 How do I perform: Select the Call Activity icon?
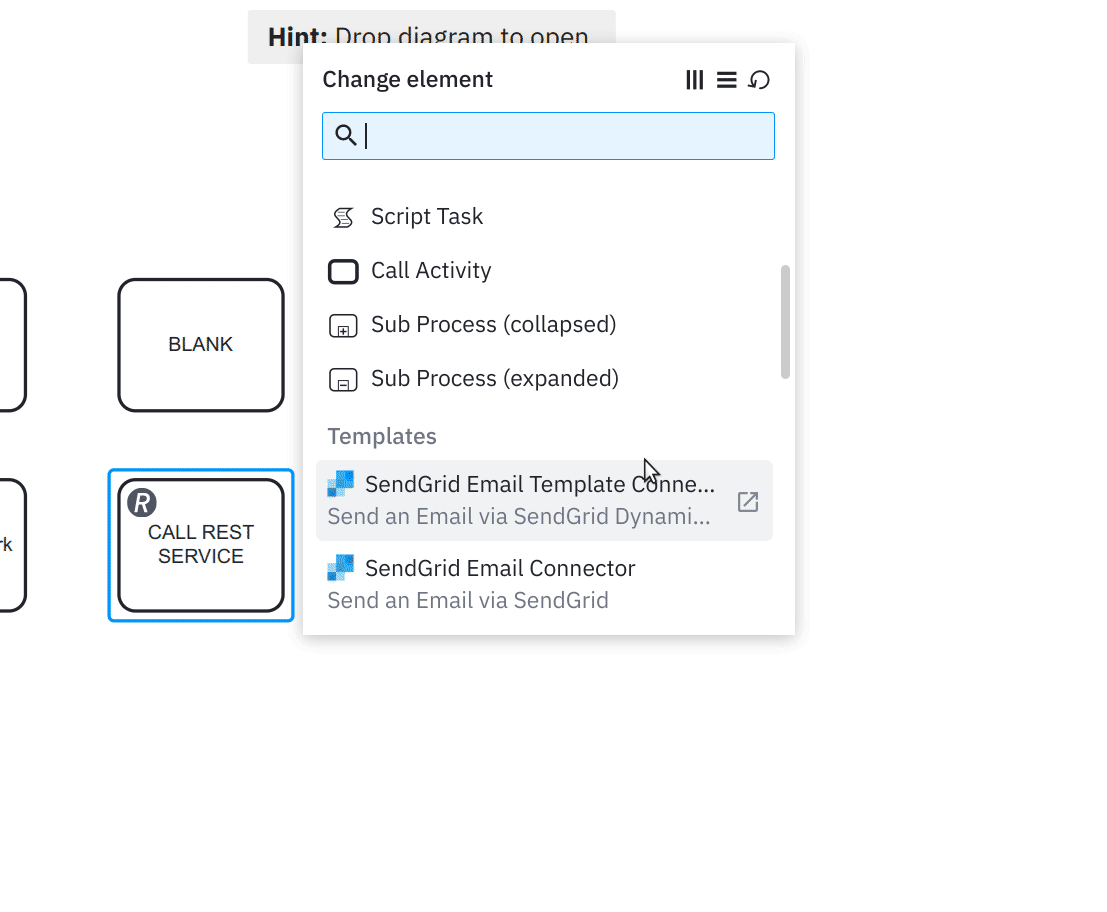tap(343, 271)
